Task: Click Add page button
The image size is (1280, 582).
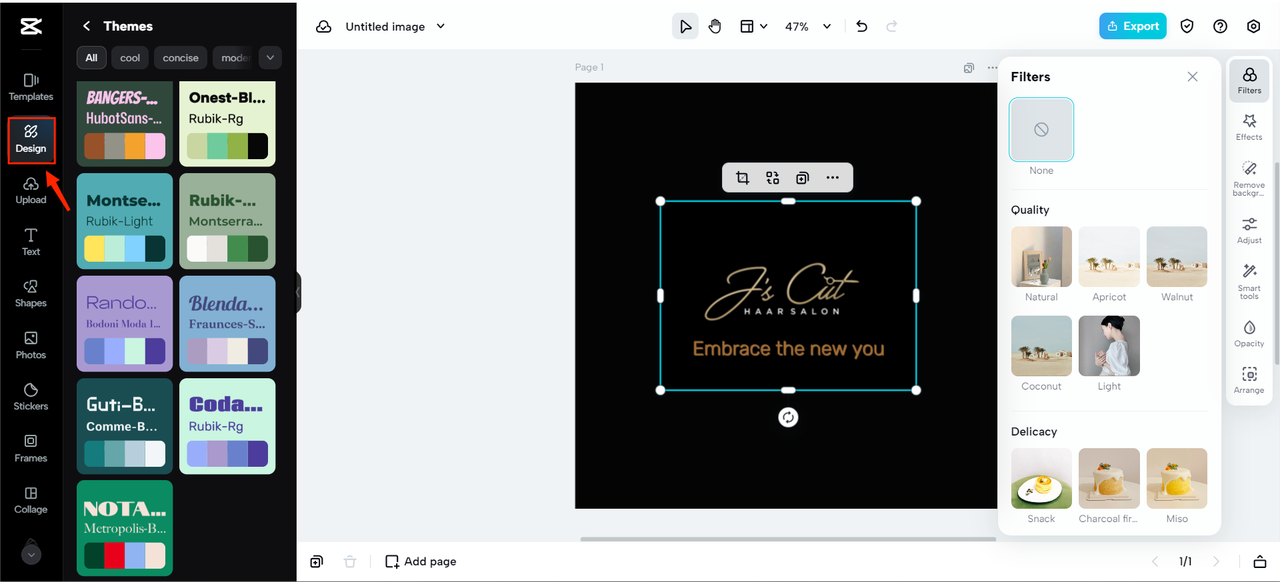Action: 421,561
